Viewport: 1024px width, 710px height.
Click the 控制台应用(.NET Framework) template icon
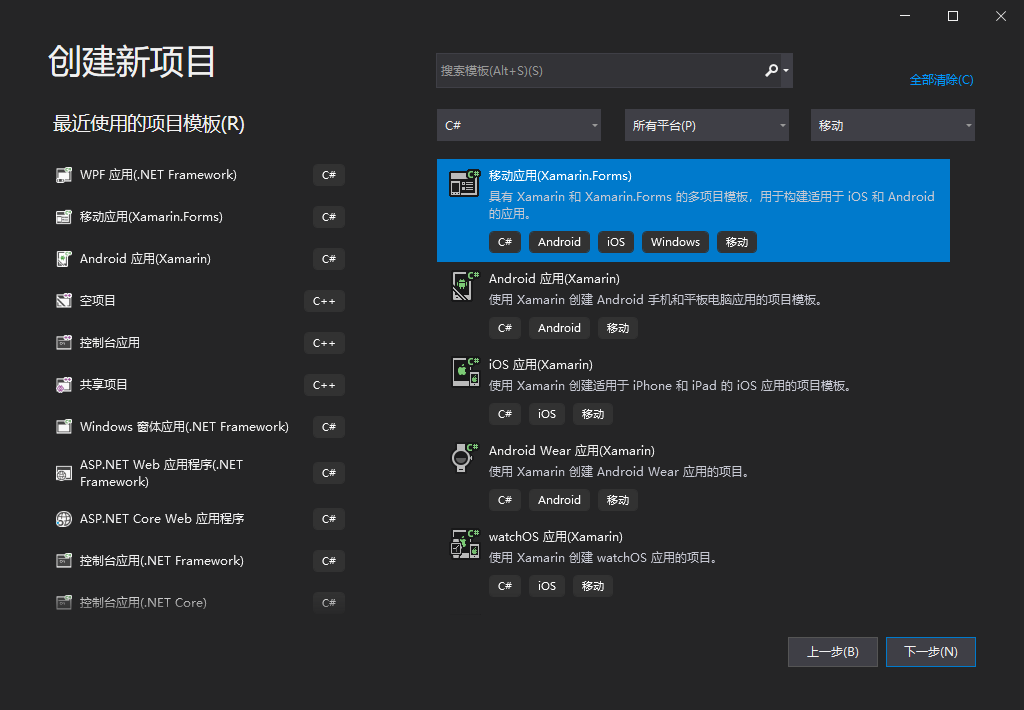63,560
